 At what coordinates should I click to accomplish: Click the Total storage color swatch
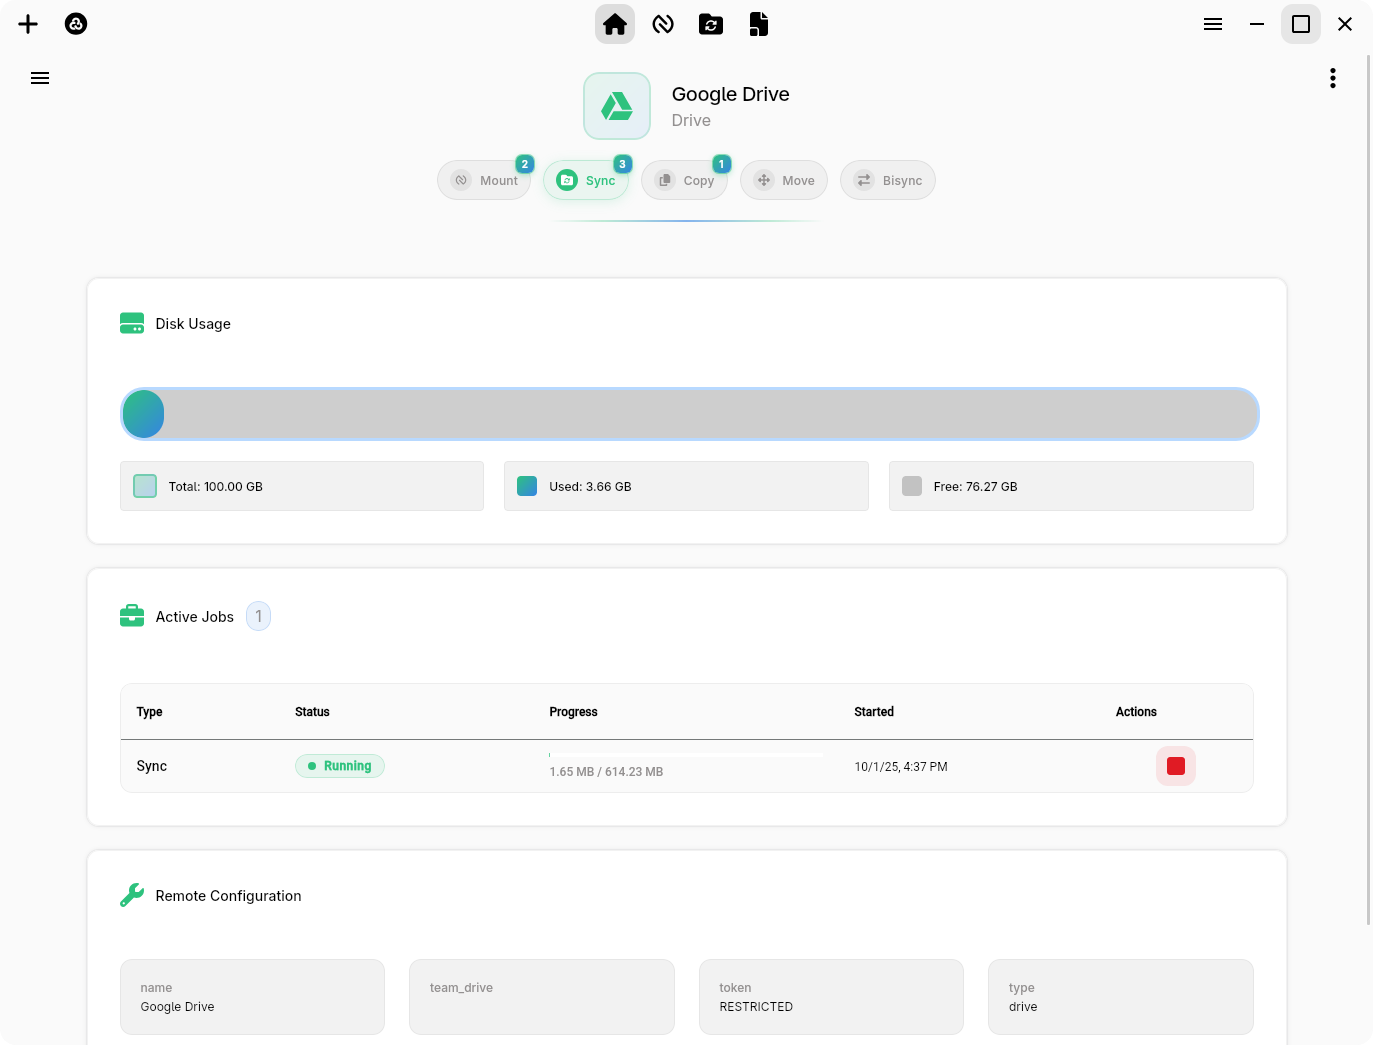coord(145,486)
